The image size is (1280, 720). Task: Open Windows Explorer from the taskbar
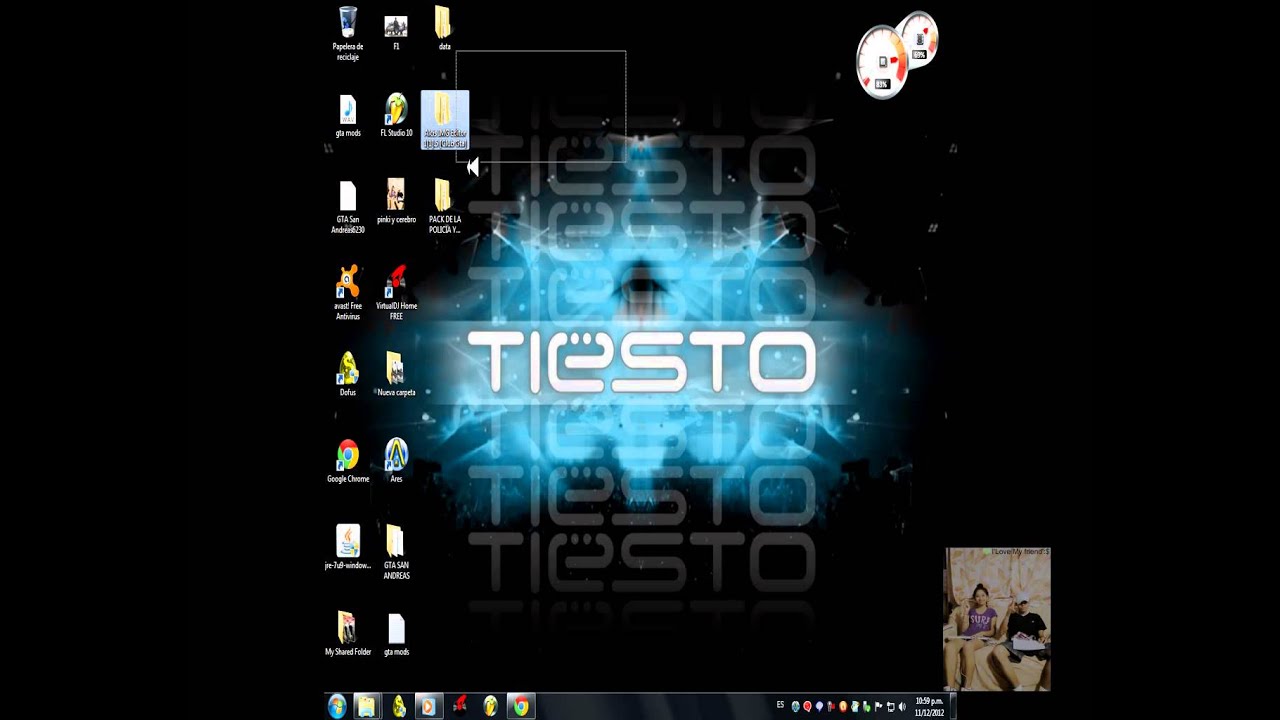pos(367,706)
